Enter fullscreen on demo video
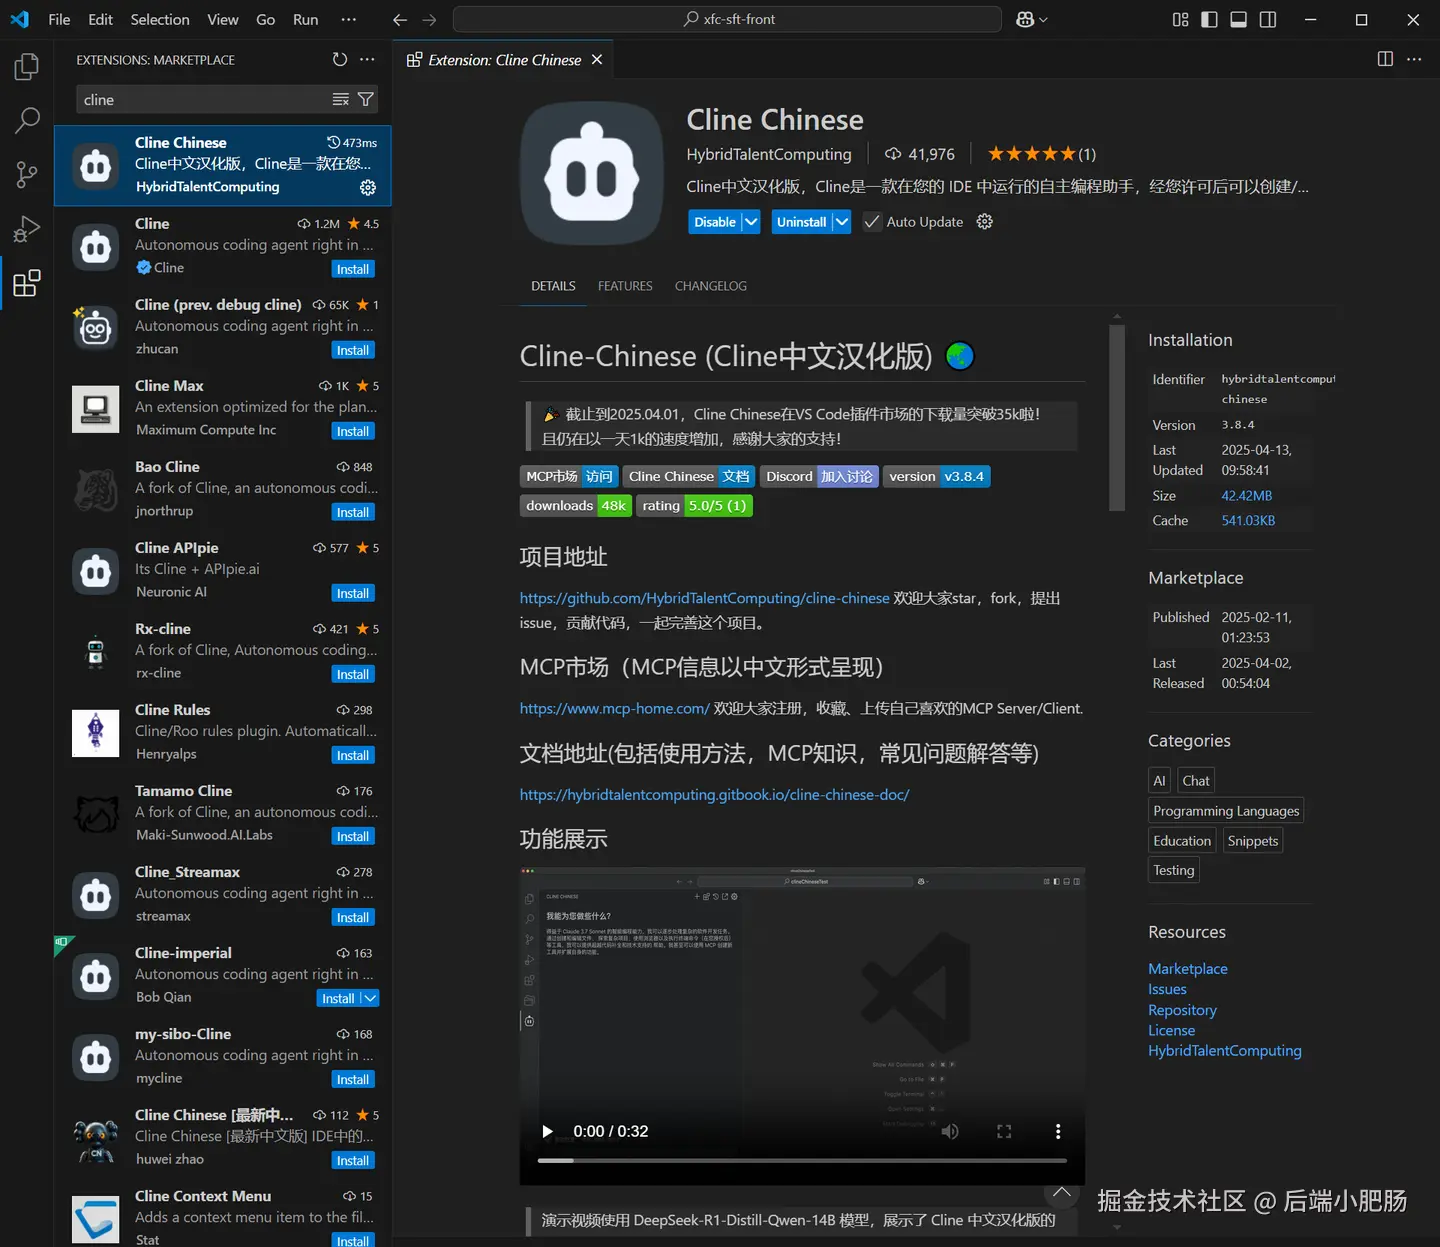 [1004, 1131]
